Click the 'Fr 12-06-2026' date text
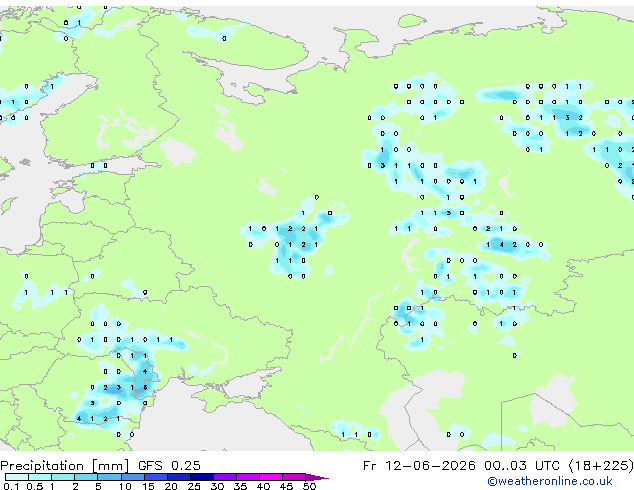The image size is (634, 490). tap(419, 466)
